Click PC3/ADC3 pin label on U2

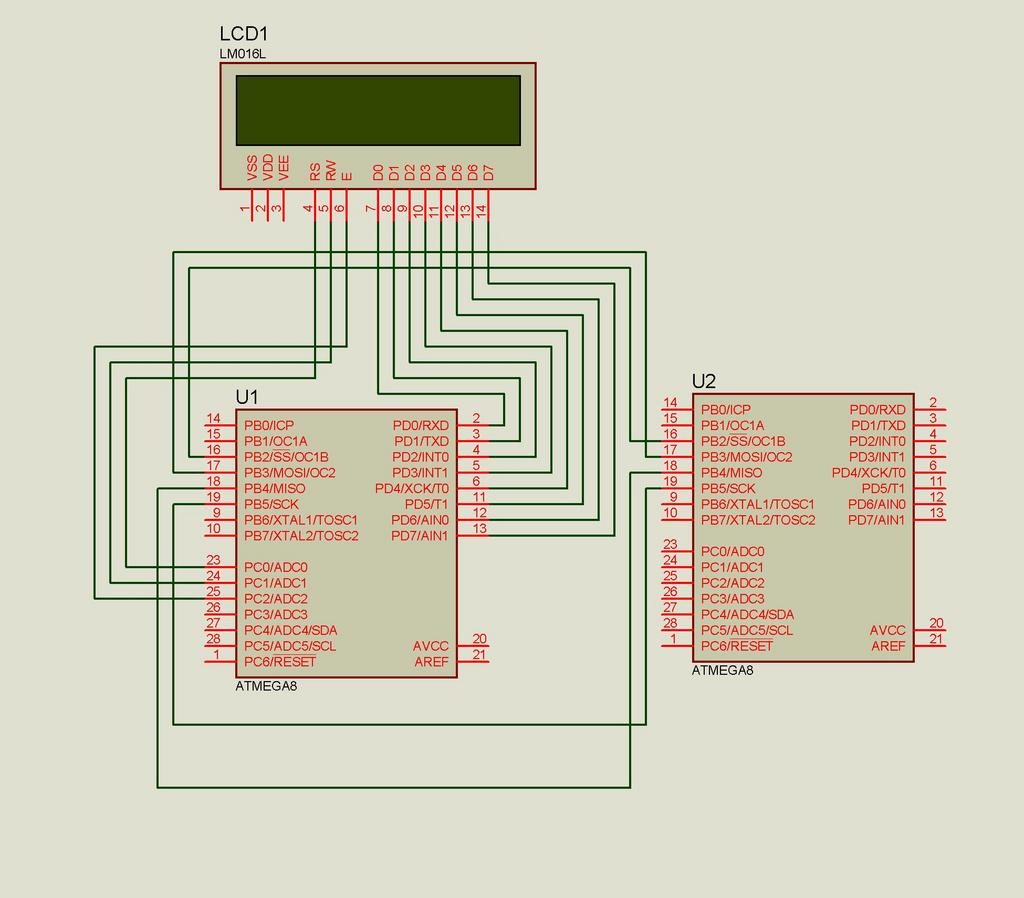click(x=732, y=598)
